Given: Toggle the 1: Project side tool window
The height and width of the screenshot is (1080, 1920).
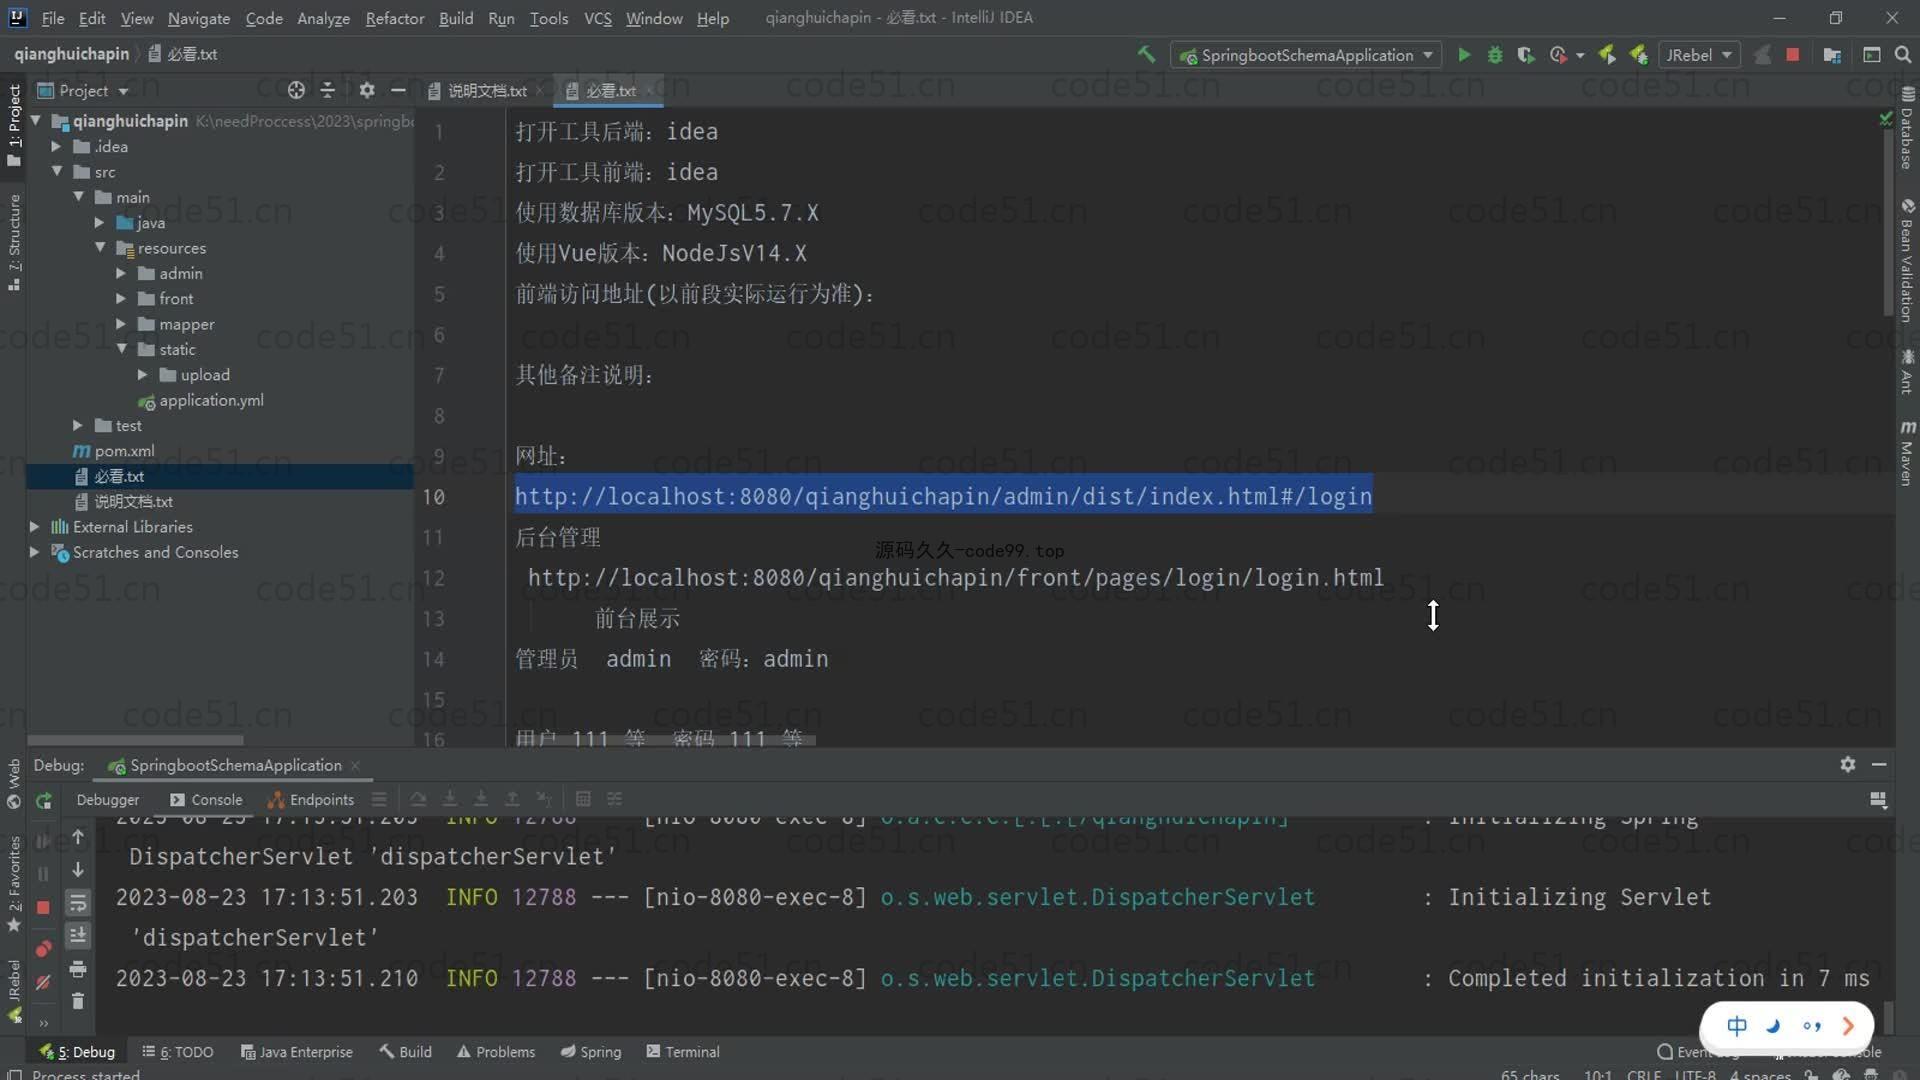Looking at the screenshot, I should pos(14,125).
